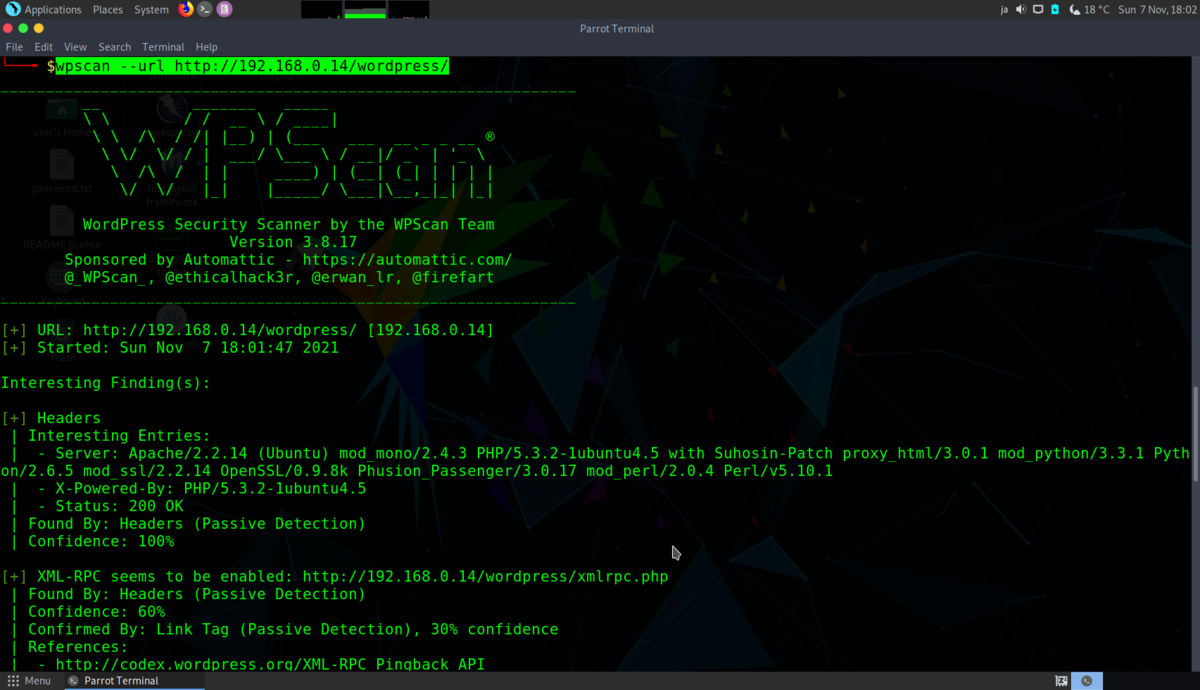Screen dimensions: 1200x690
Task: Open the Places menu
Action: 108,9
